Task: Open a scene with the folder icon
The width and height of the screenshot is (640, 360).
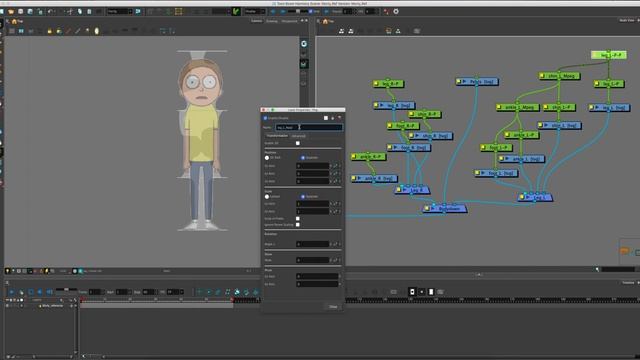Action: click(x=11, y=11)
